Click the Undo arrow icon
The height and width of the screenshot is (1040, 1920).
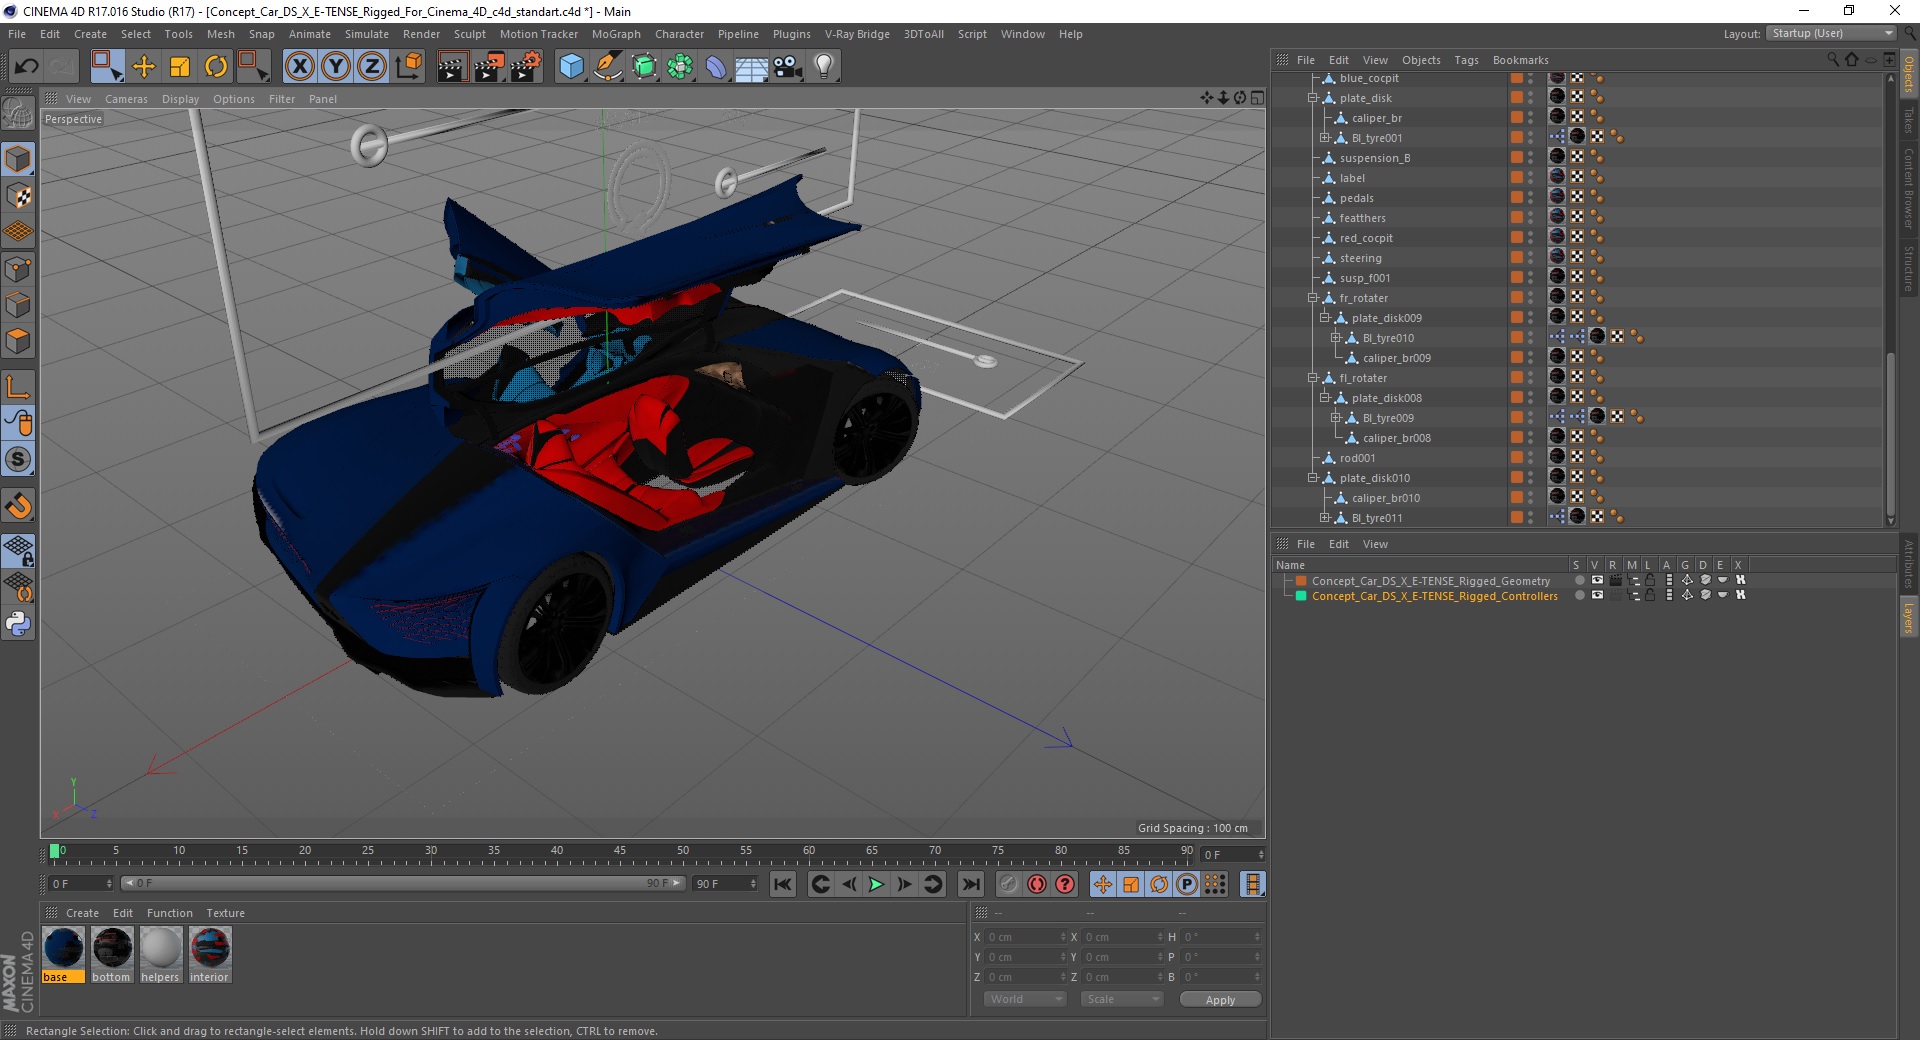coord(27,67)
